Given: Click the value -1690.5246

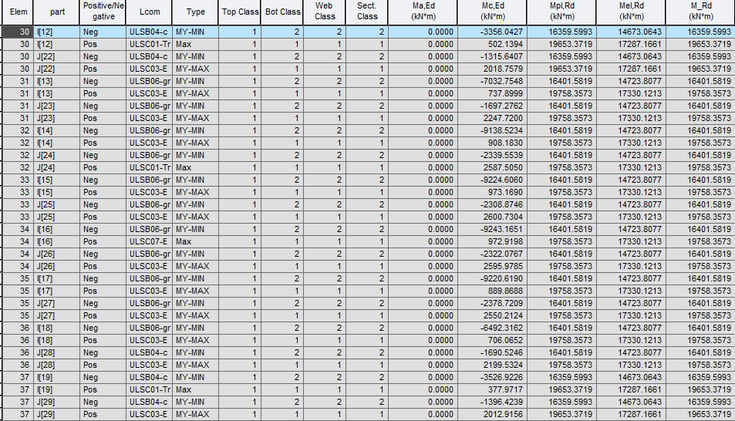Looking at the screenshot, I should click(492, 353).
